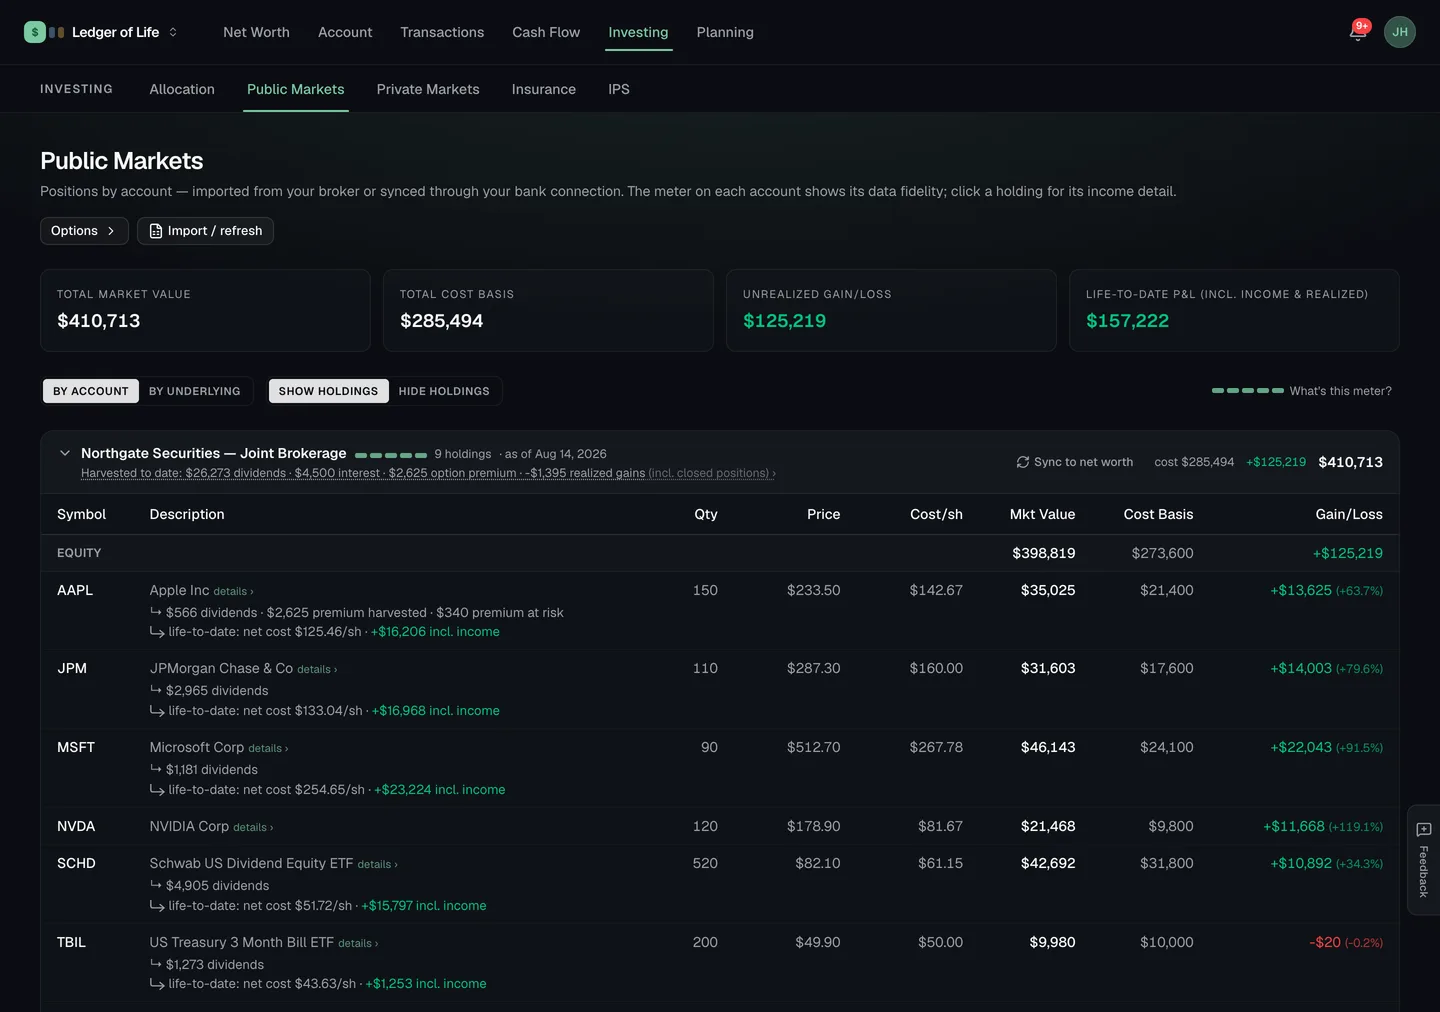1440x1012 pixels.
Task: Click the $4,905 dividends line under SCHD
Action: 217,886
